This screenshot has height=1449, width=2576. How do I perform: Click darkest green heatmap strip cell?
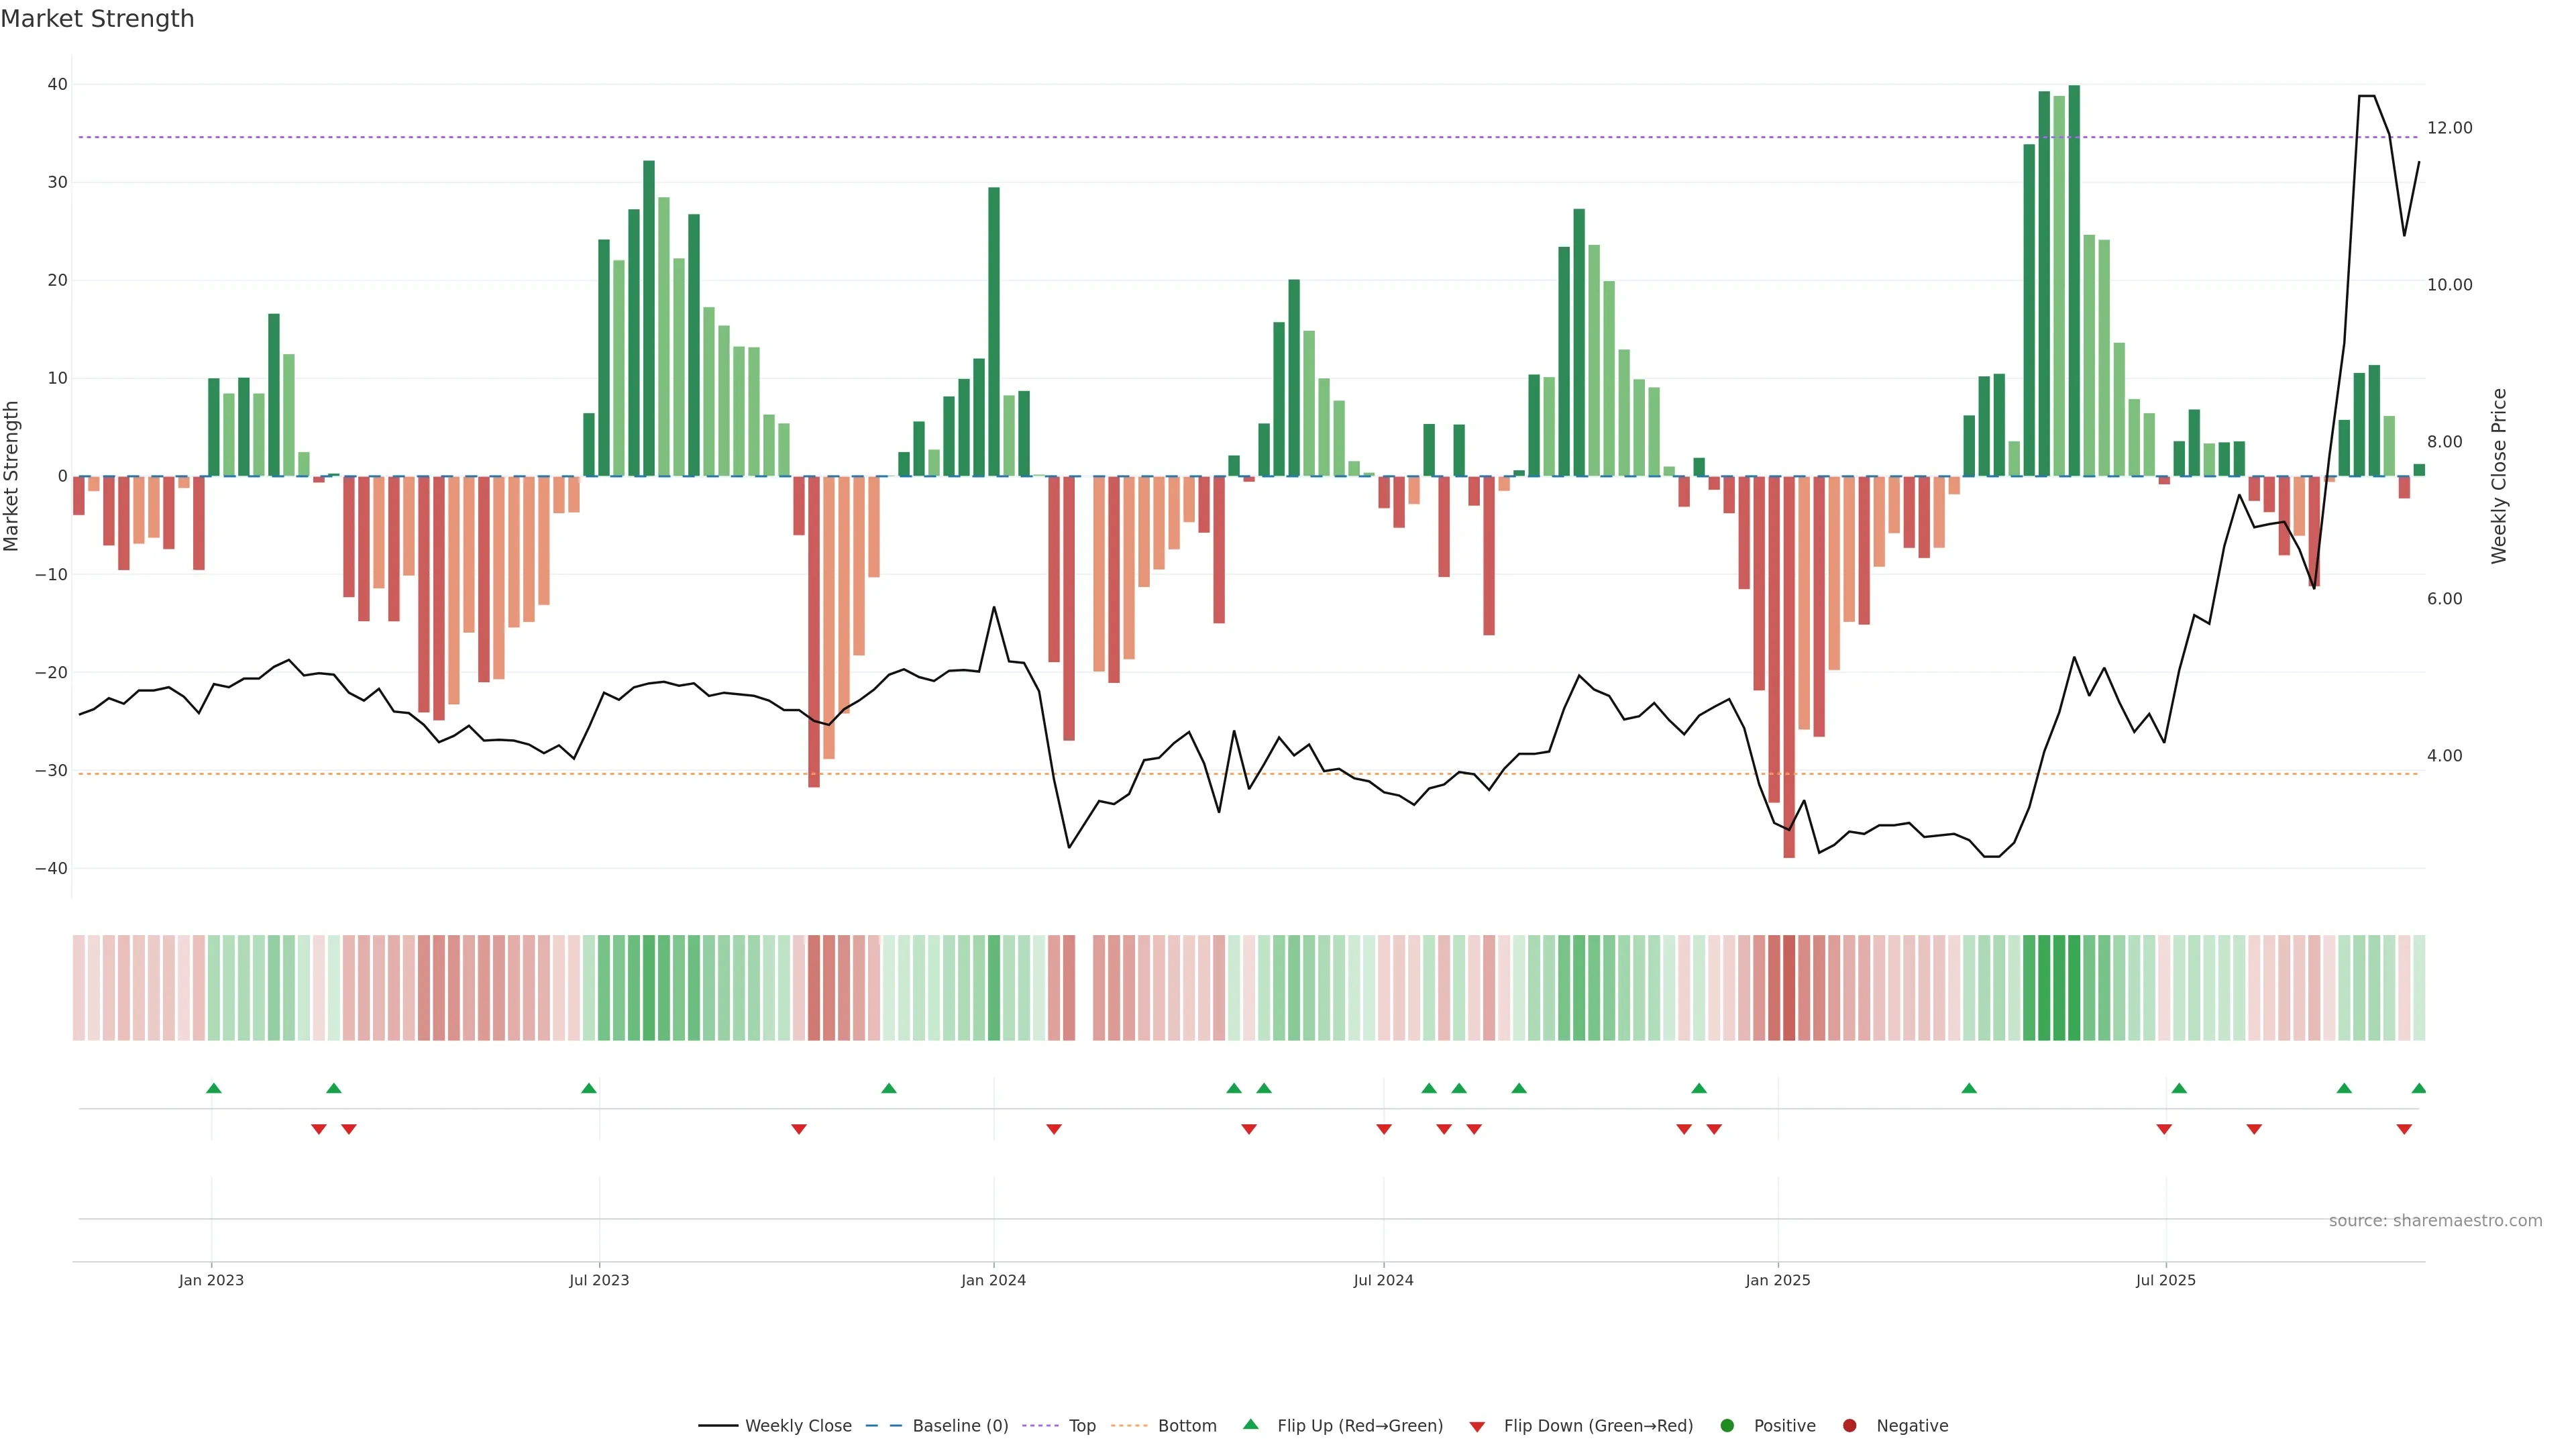(2074, 988)
